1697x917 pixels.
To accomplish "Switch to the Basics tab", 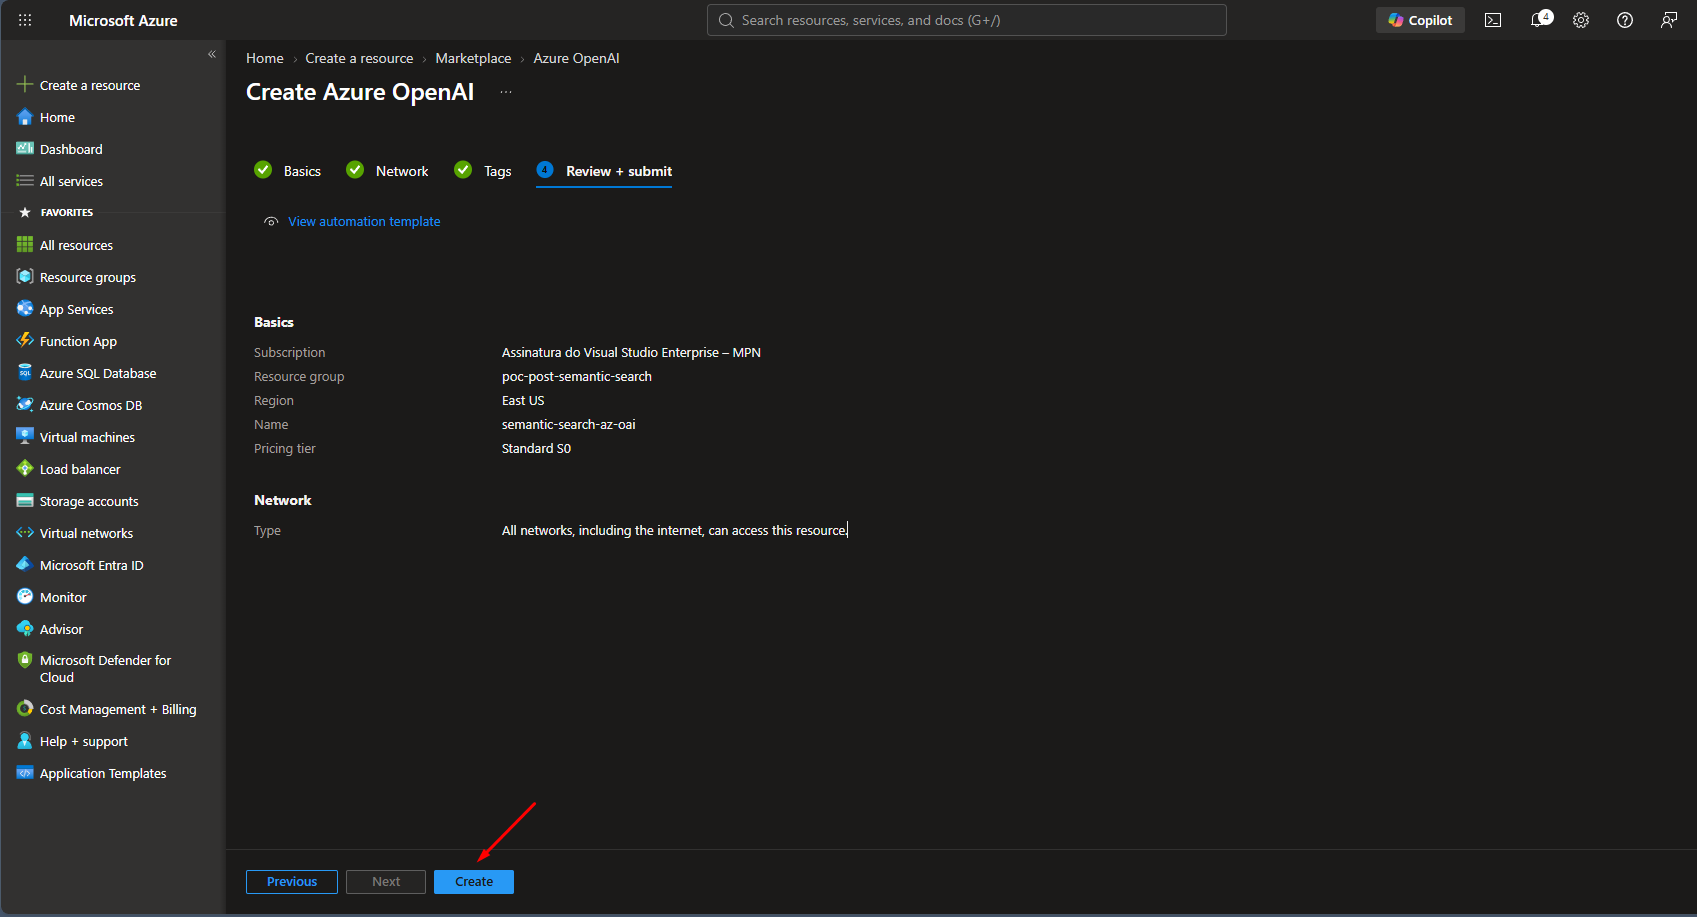I will [x=288, y=171].
